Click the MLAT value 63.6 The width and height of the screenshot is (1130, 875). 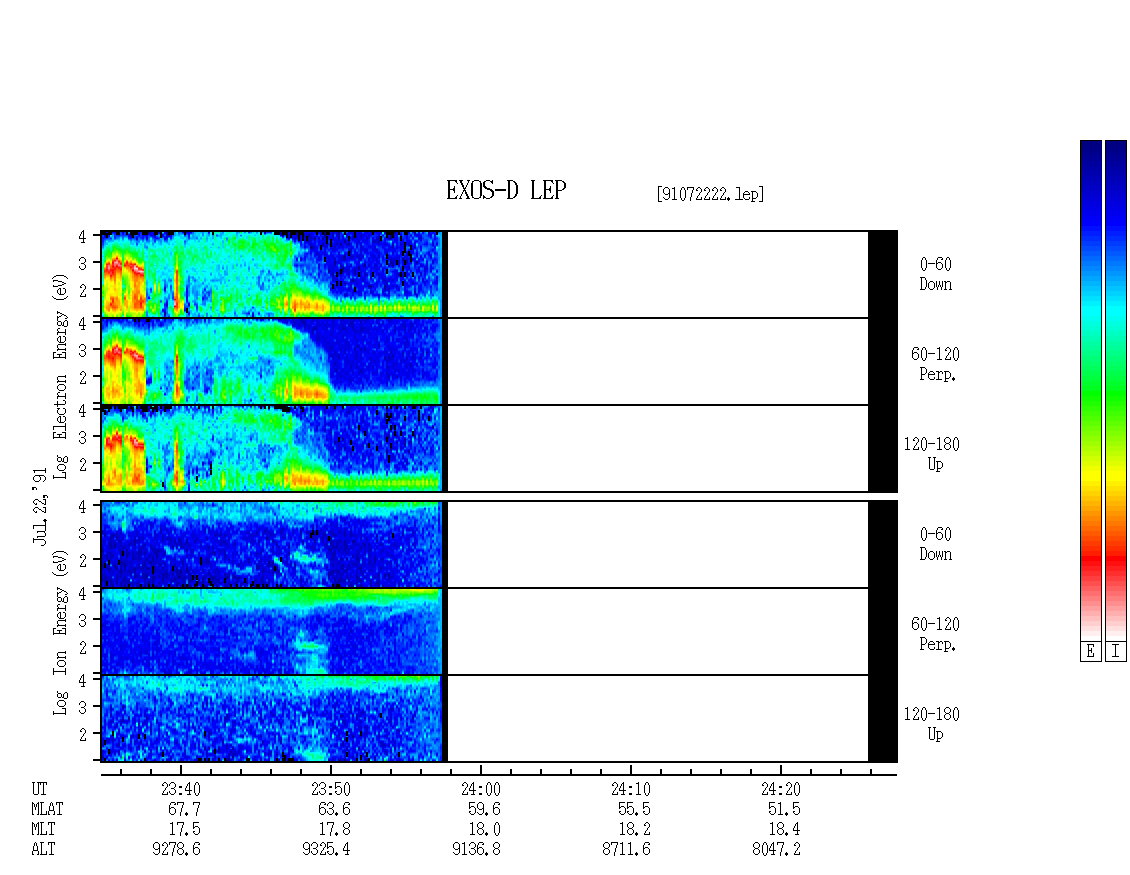pos(334,809)
